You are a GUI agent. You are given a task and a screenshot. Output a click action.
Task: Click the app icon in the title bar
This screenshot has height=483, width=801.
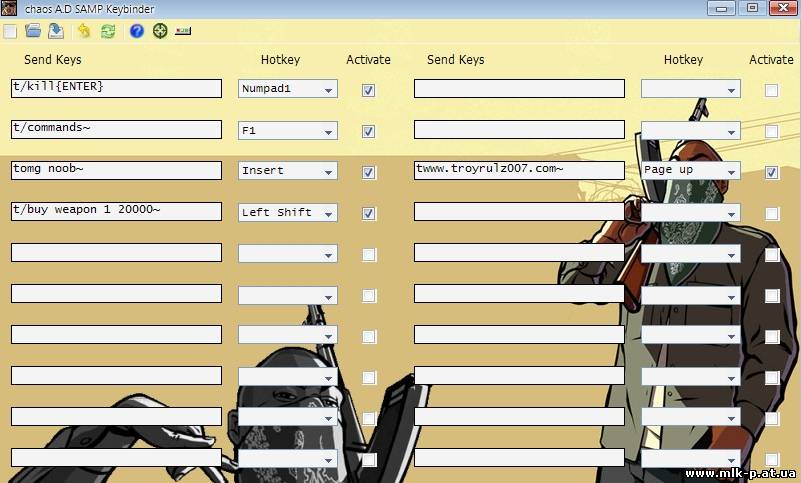tap(9, 8)
